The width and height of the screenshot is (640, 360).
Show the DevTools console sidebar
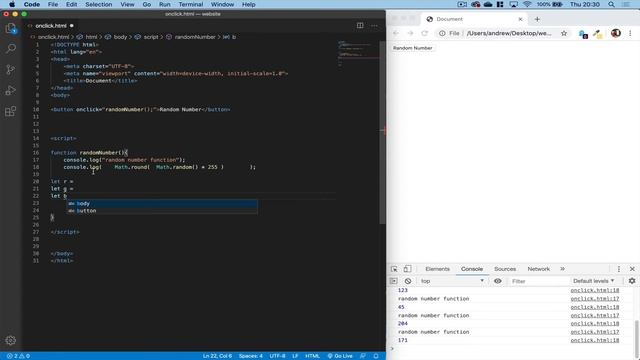point(393,281)
